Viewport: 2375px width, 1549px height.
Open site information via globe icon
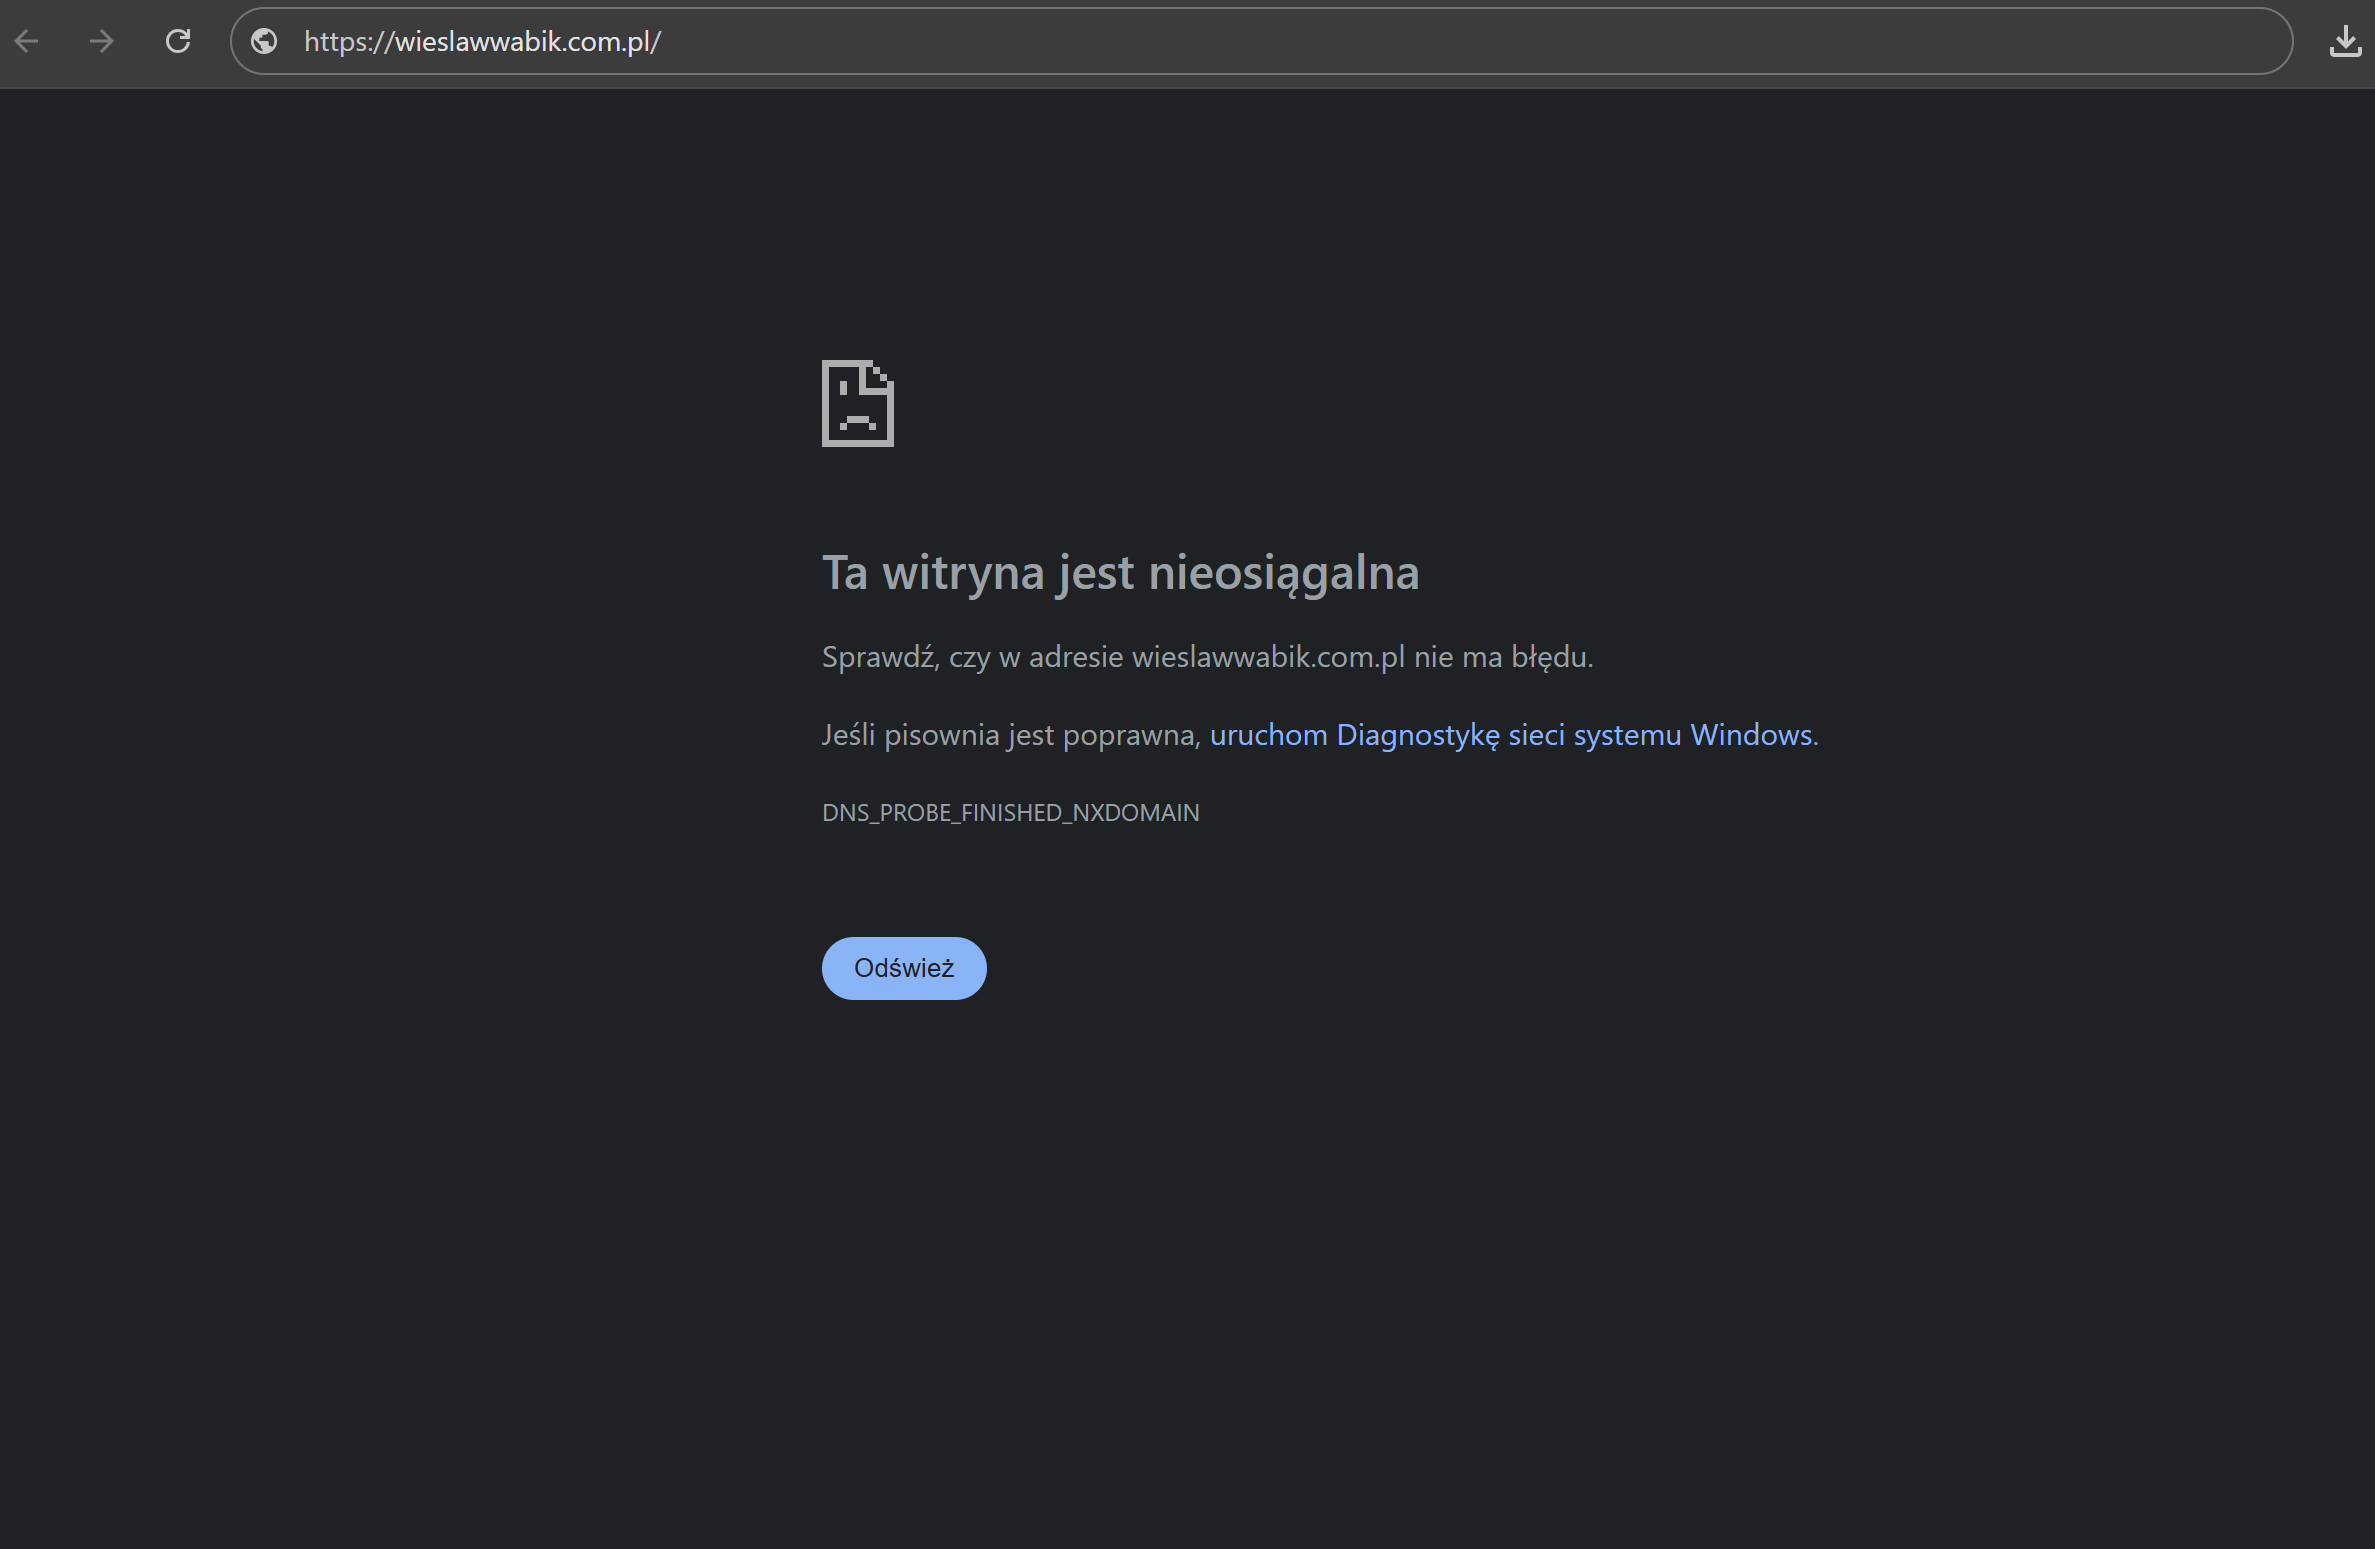(x=264, y=41)
